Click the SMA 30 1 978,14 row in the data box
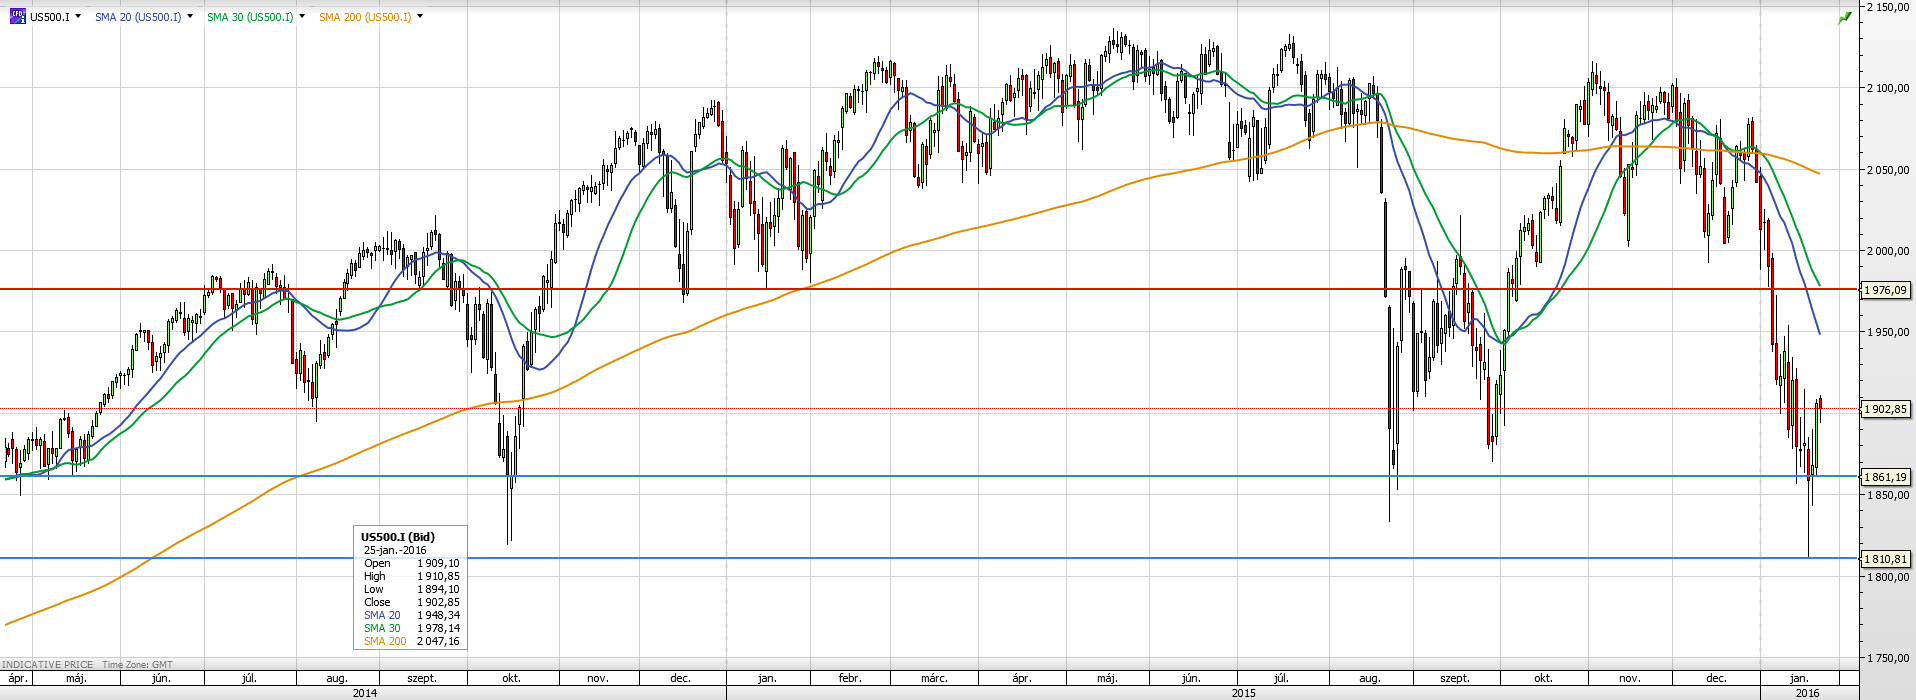 click(411, 628)
